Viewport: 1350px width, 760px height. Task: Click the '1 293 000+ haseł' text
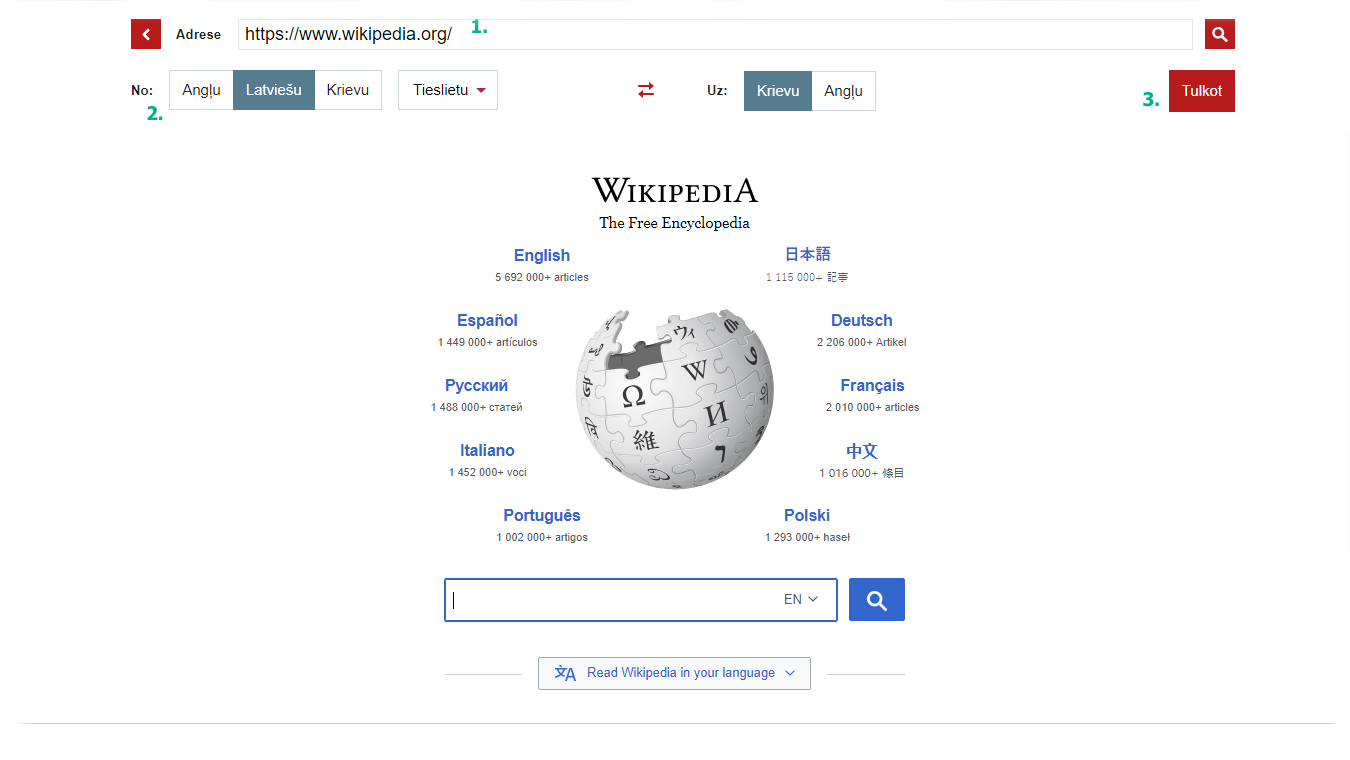click(x=807, y=537)
